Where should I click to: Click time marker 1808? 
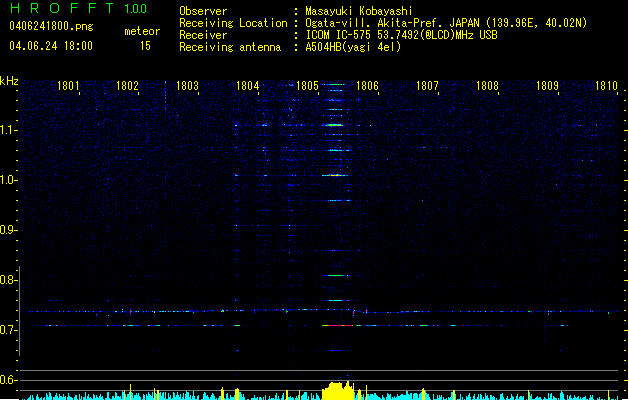(487, 86)
